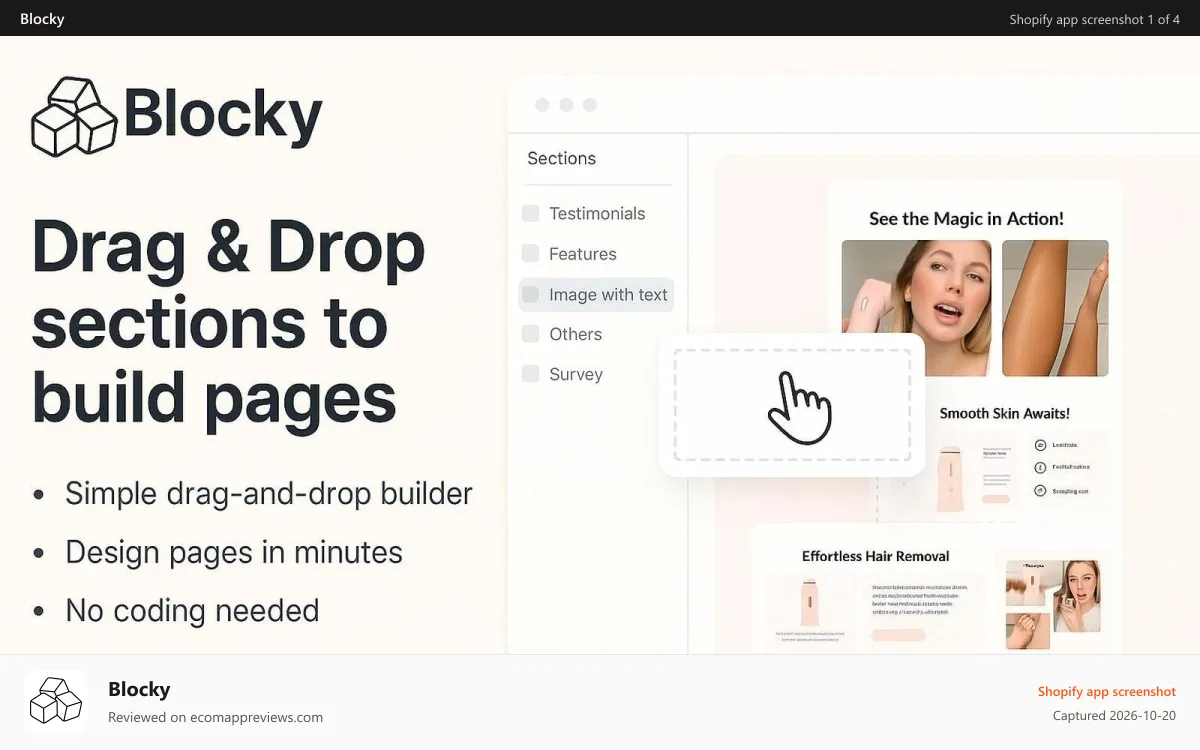
Task: Select the Survey section label
Action: pyautogui.click(x=576, y=374)
